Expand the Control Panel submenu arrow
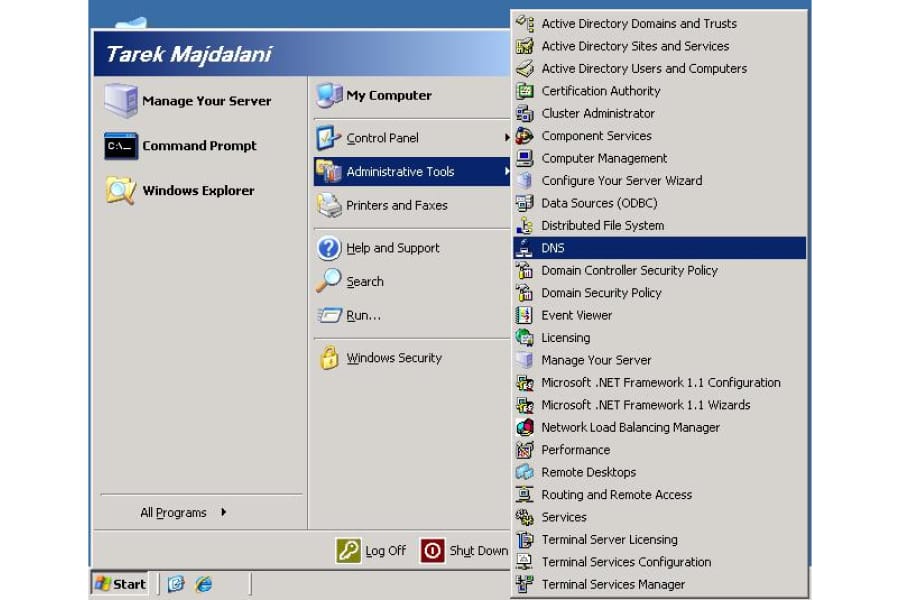Viewport: 900px width, 600px height. [507, 137]
